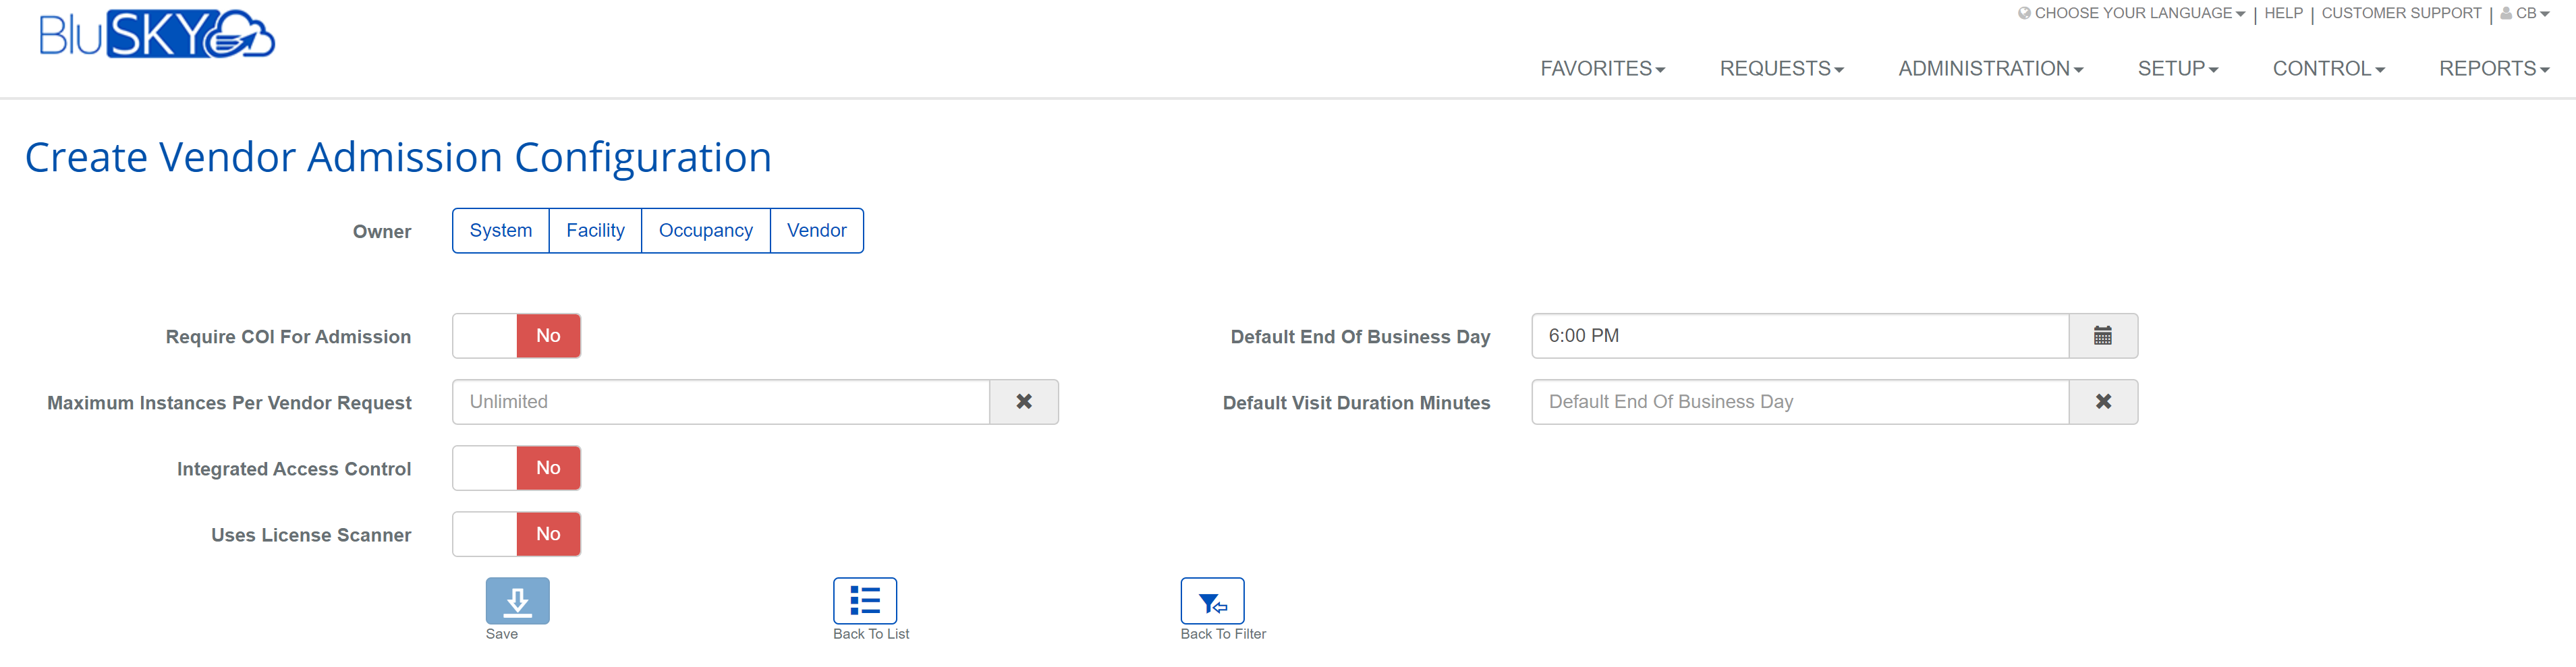Clear the Default Visit Duration Minutes field
The height and width of the screenshot is (667, 2576).
pyautogui.click(x=2102, y=402)
